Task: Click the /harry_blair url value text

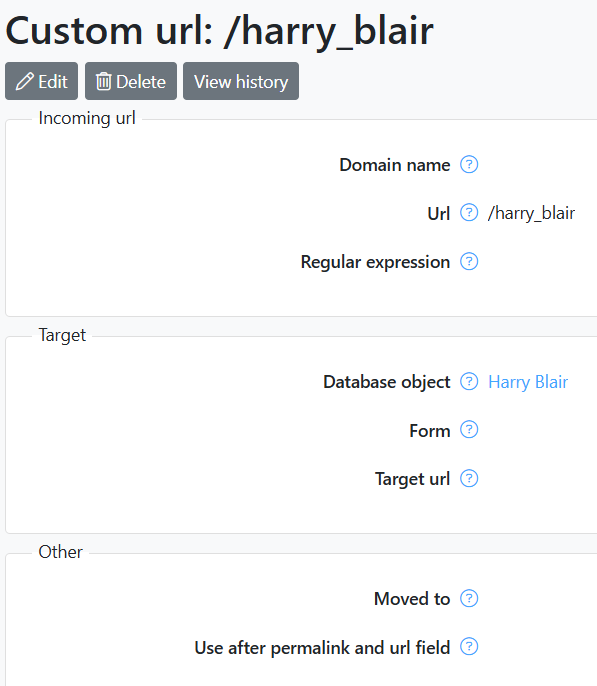Action: [x=531, y=213]
